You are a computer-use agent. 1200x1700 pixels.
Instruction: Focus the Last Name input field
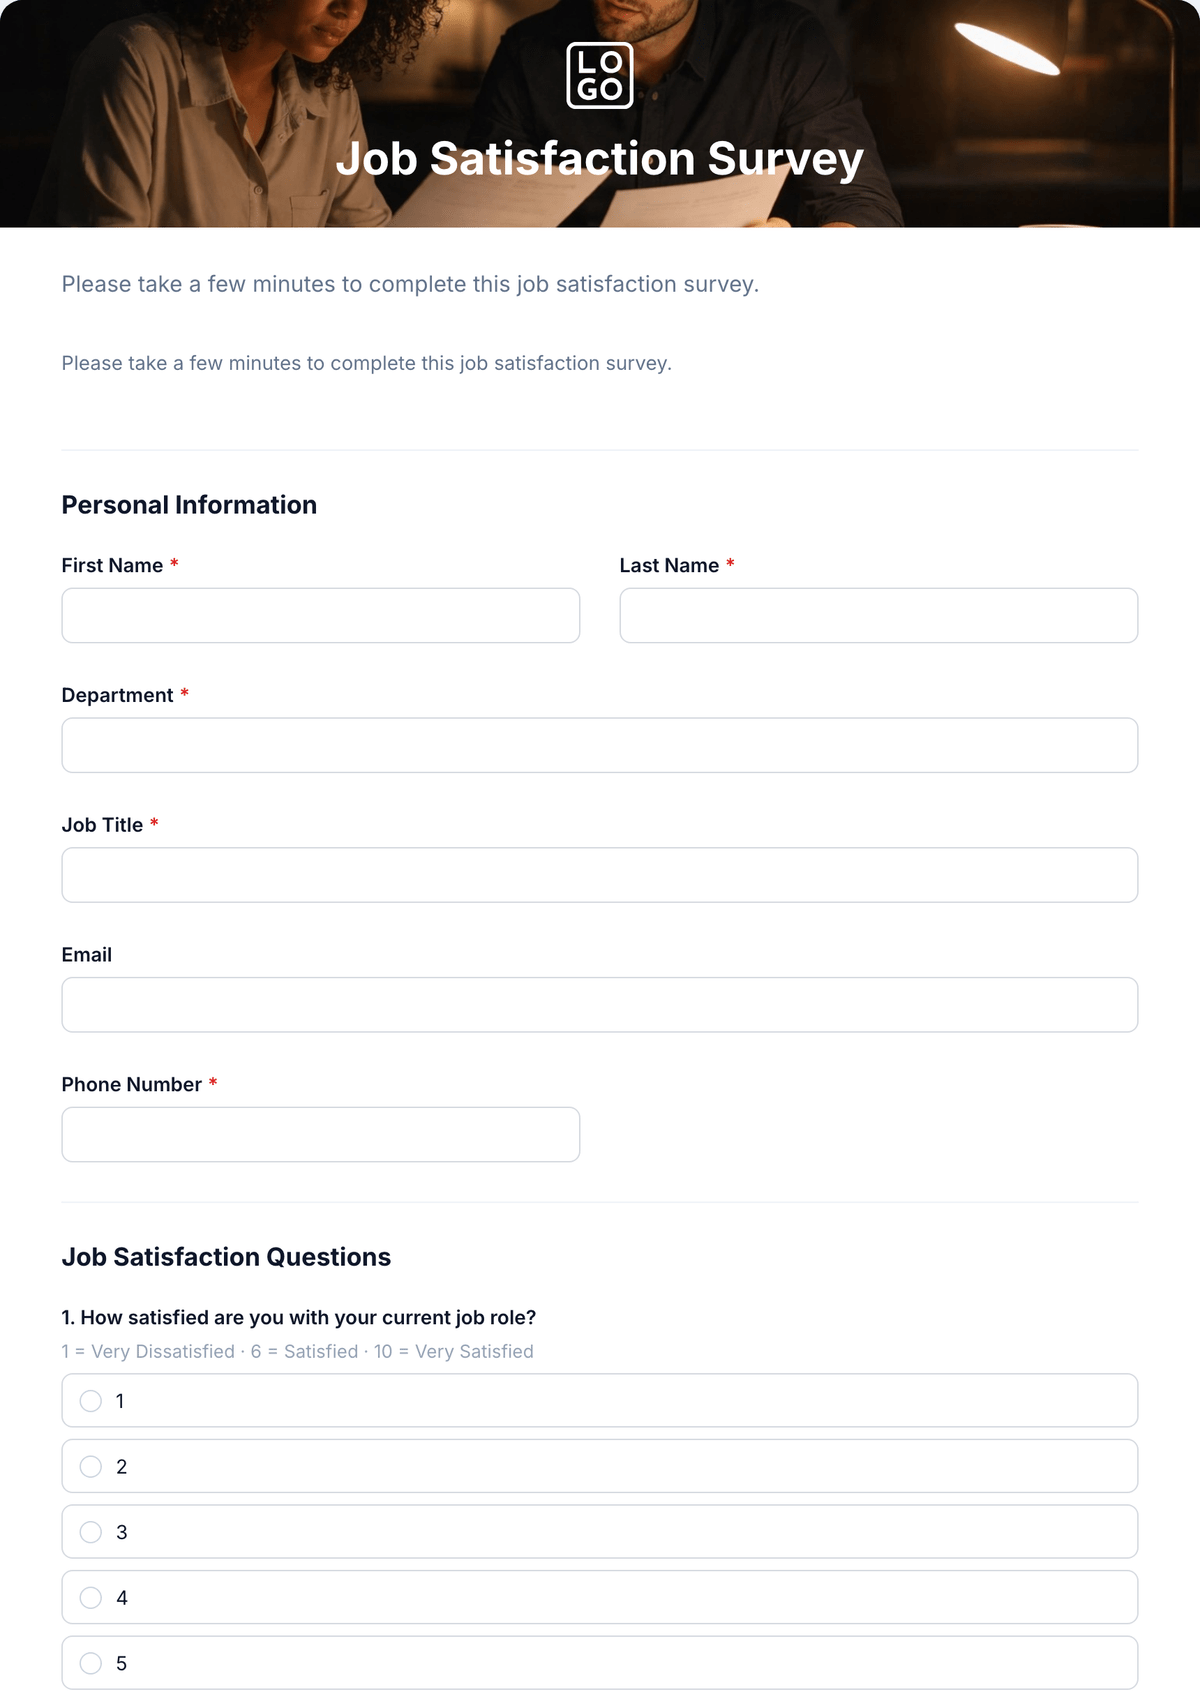[879, 615]
